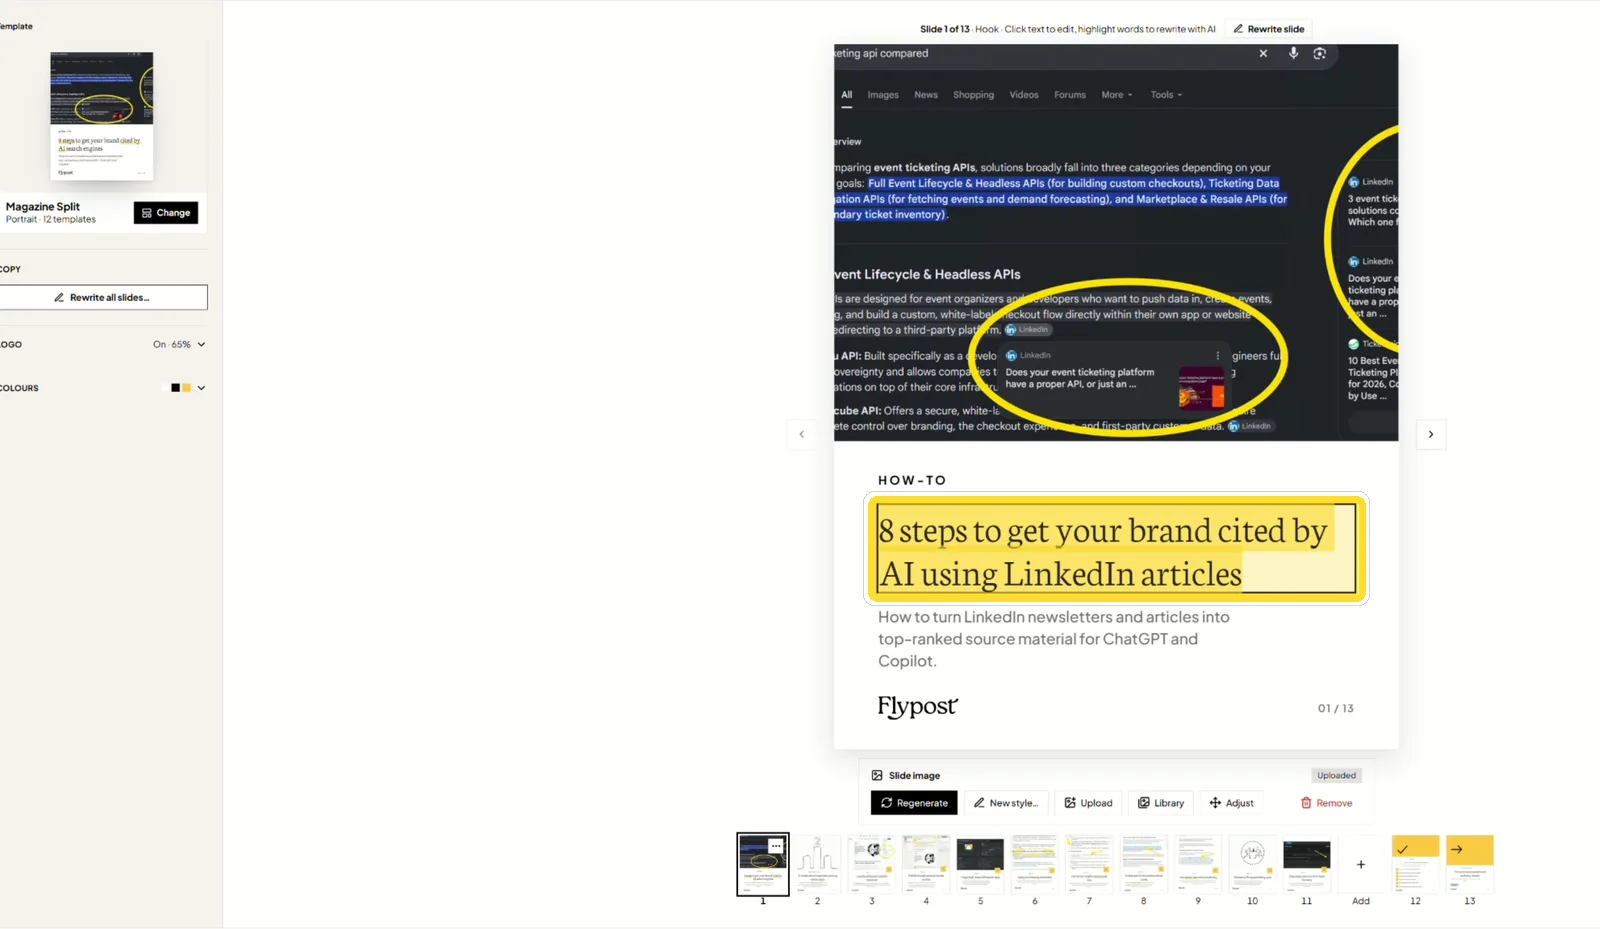
Task: Select slide 4 thumbnail
Action: pyautogui.click(x=926, y=864)
